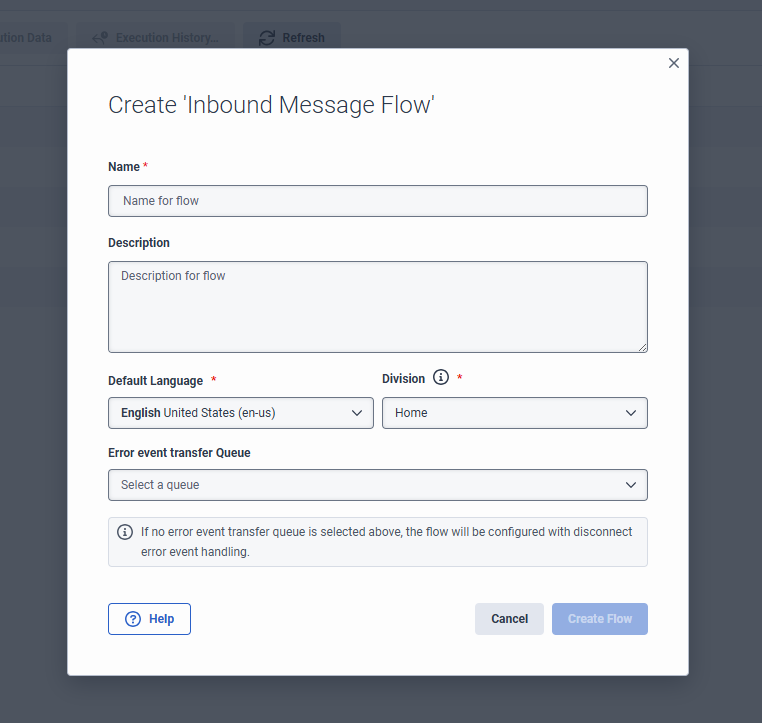762x723 pixels.
Task: Click the question mark icon on Help
Action: pos(133,619)
